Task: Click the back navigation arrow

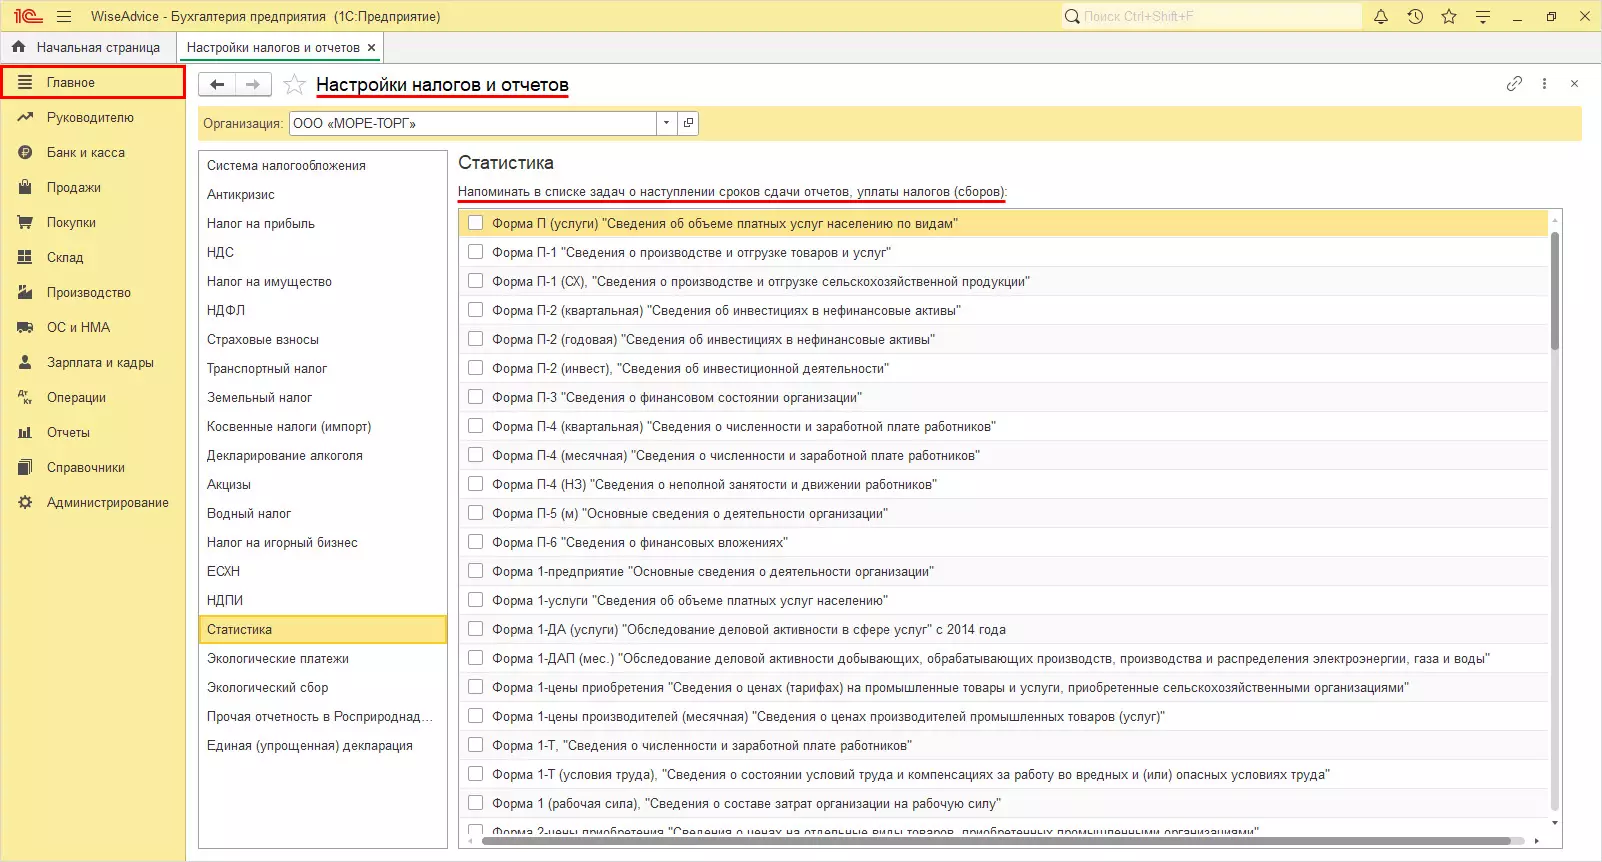Action: pos(217,85)
